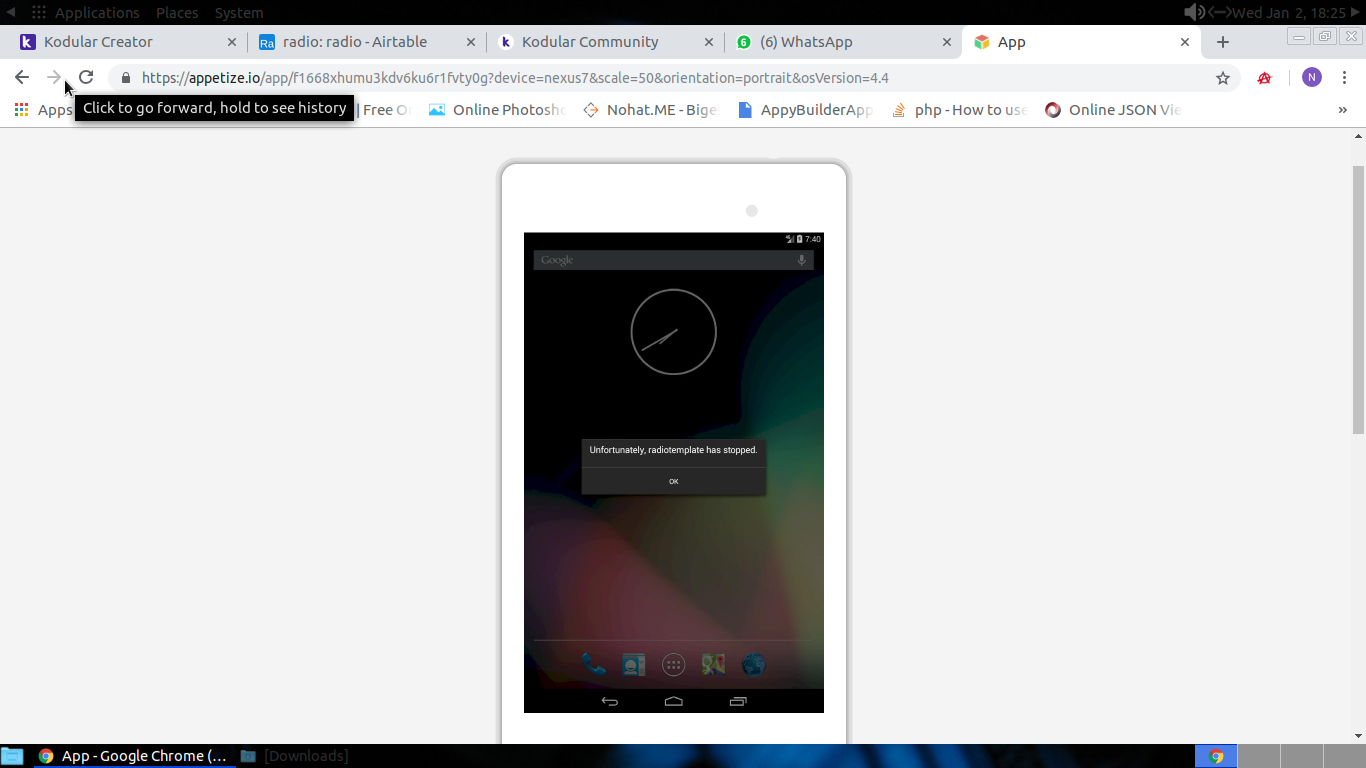Tap the Android home navigation button

pyautogui.click(x=674, y=701)
